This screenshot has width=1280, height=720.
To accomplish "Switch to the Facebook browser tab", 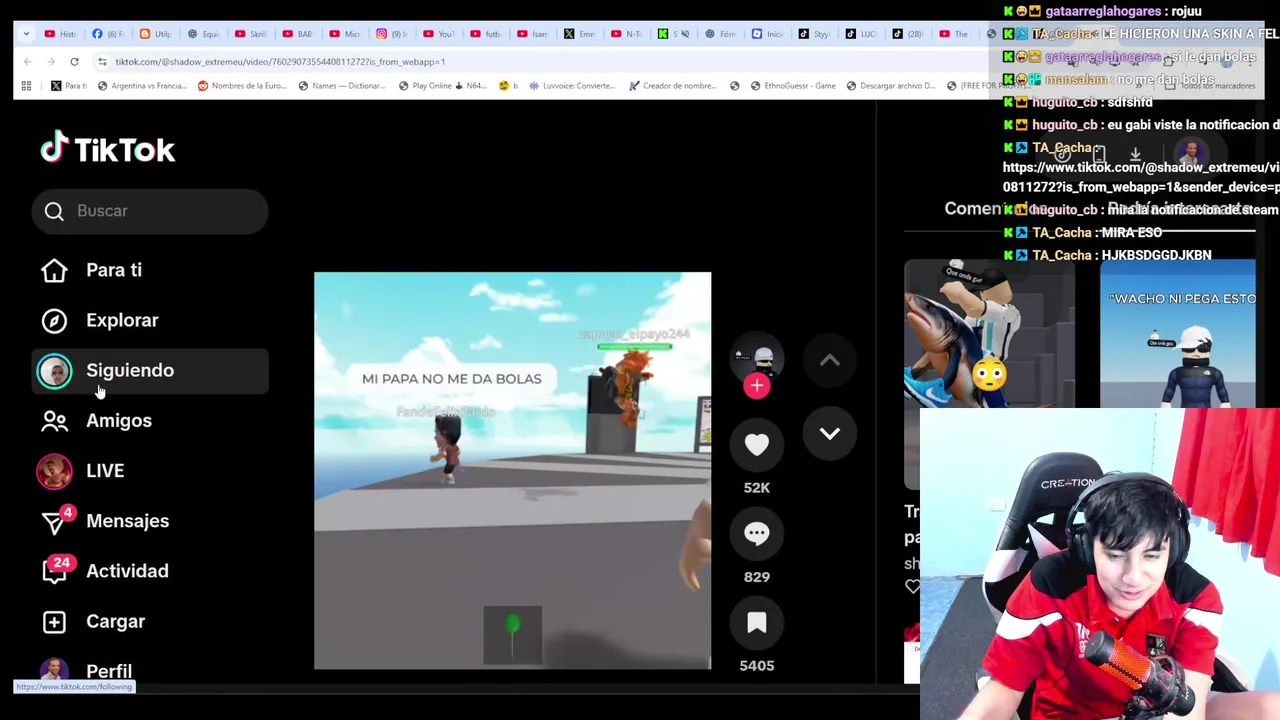I will (109, 34).
